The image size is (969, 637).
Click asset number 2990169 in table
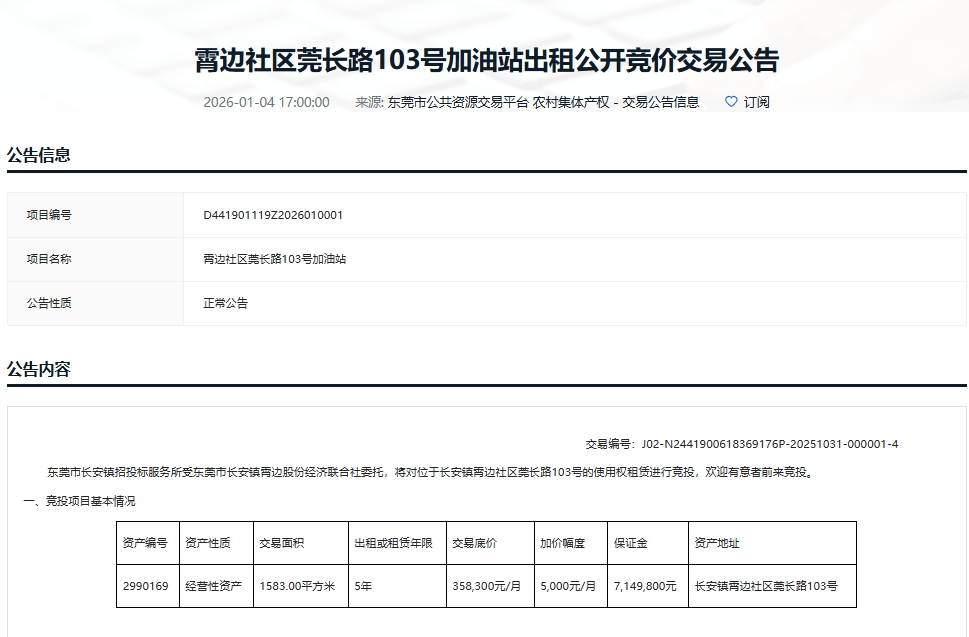click(145, 586)
